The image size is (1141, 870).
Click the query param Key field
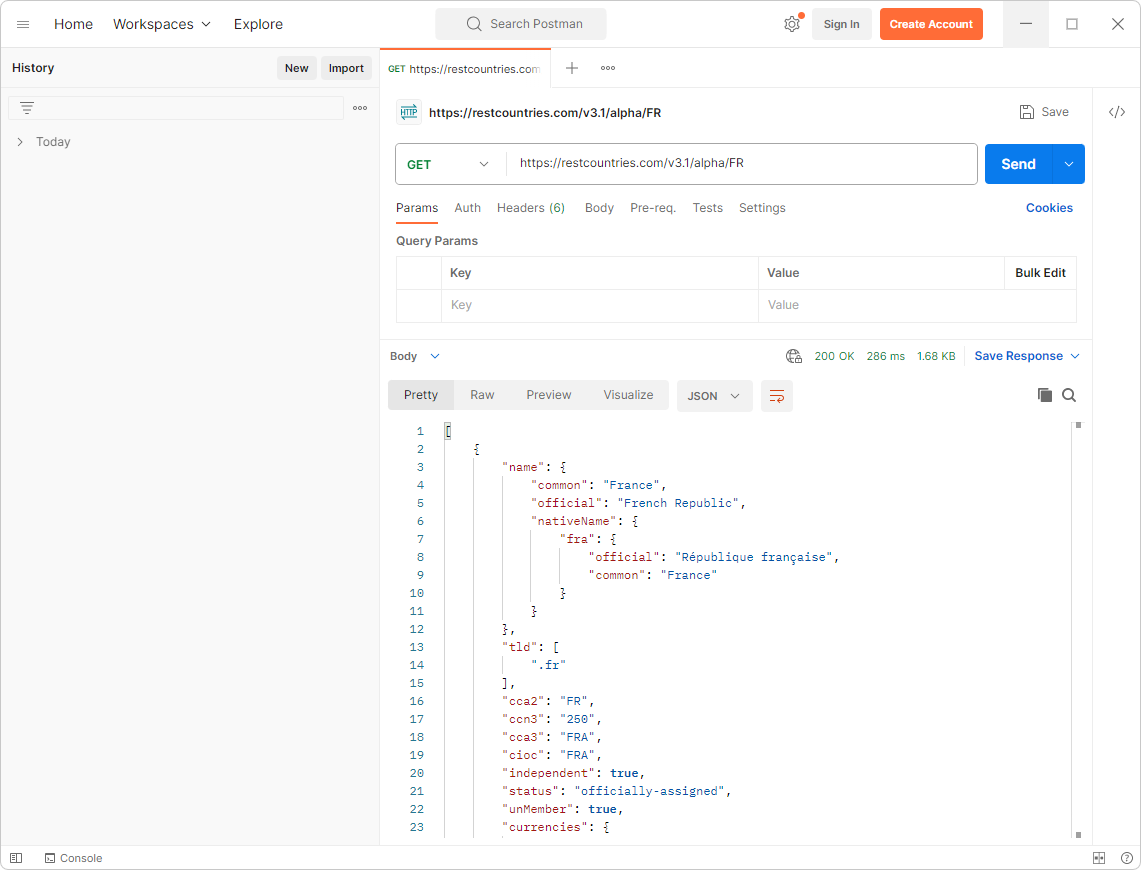pyautogui.click(x=600, y=306)
